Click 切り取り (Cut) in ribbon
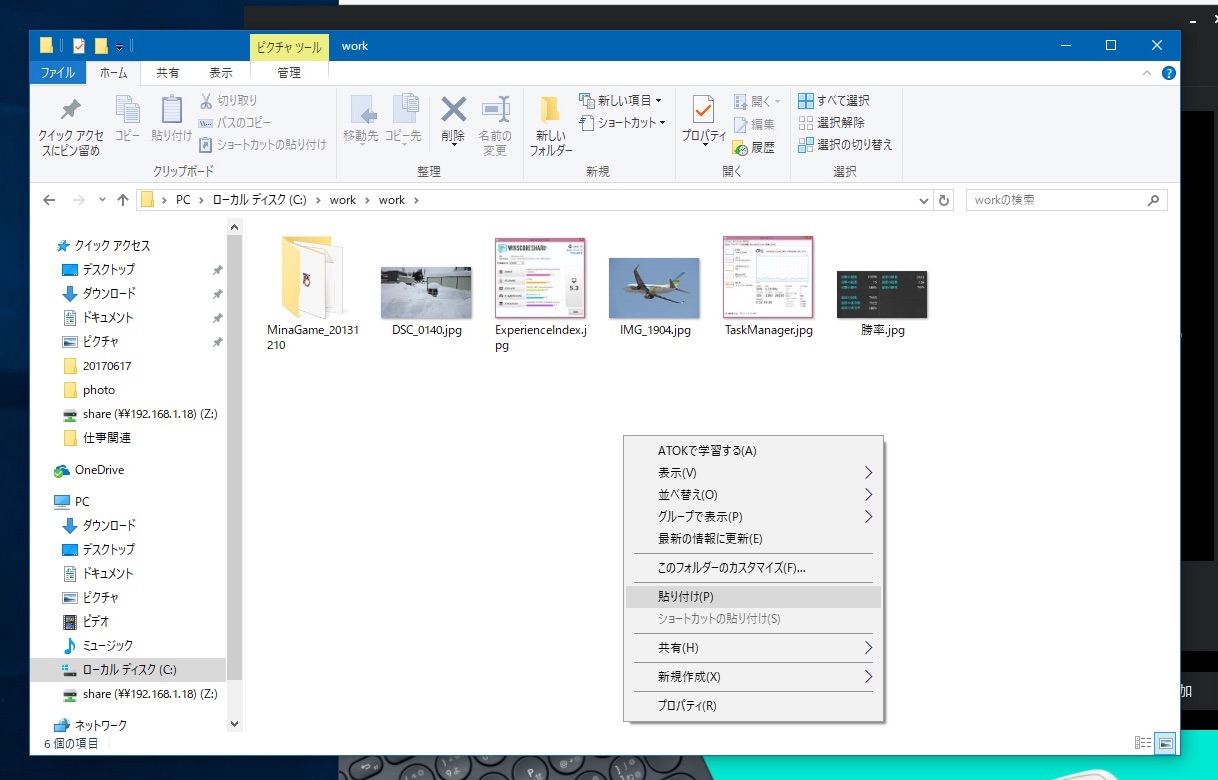 point(229,100)
